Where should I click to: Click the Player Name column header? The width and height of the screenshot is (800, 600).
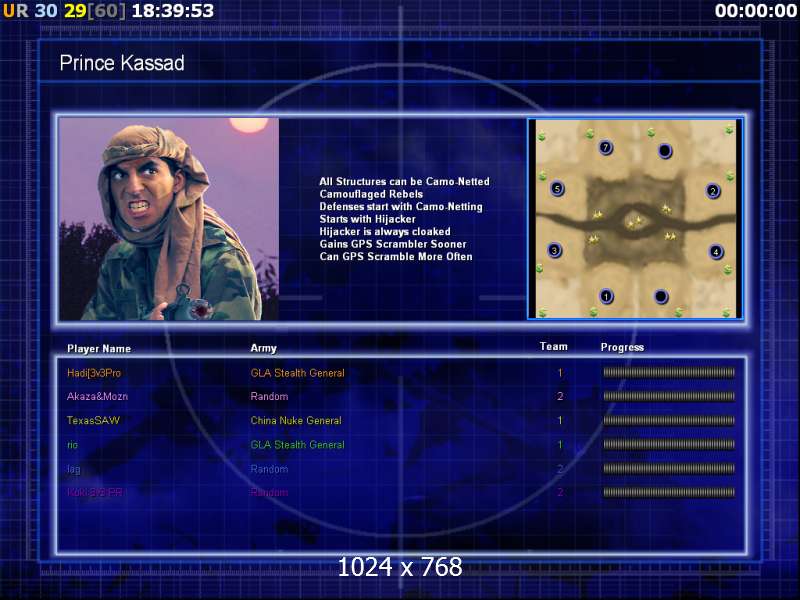(99, 348)
